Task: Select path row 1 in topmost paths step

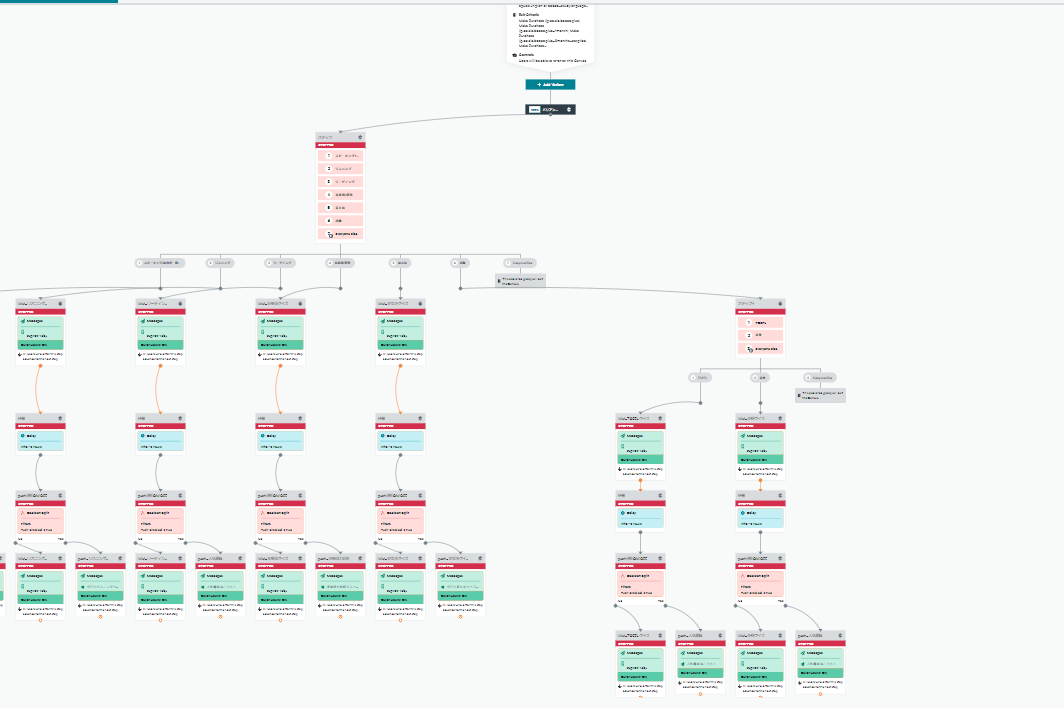Action: coord(341,156)
